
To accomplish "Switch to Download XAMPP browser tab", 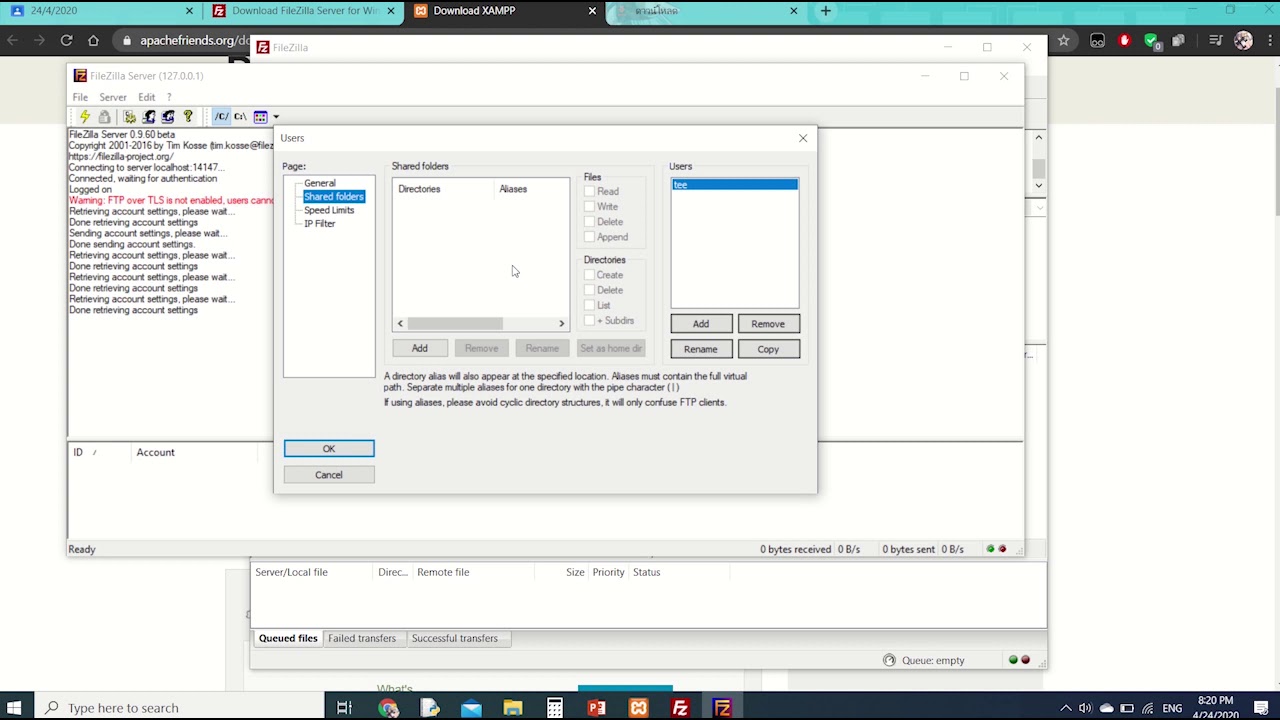I will [503, 11].
